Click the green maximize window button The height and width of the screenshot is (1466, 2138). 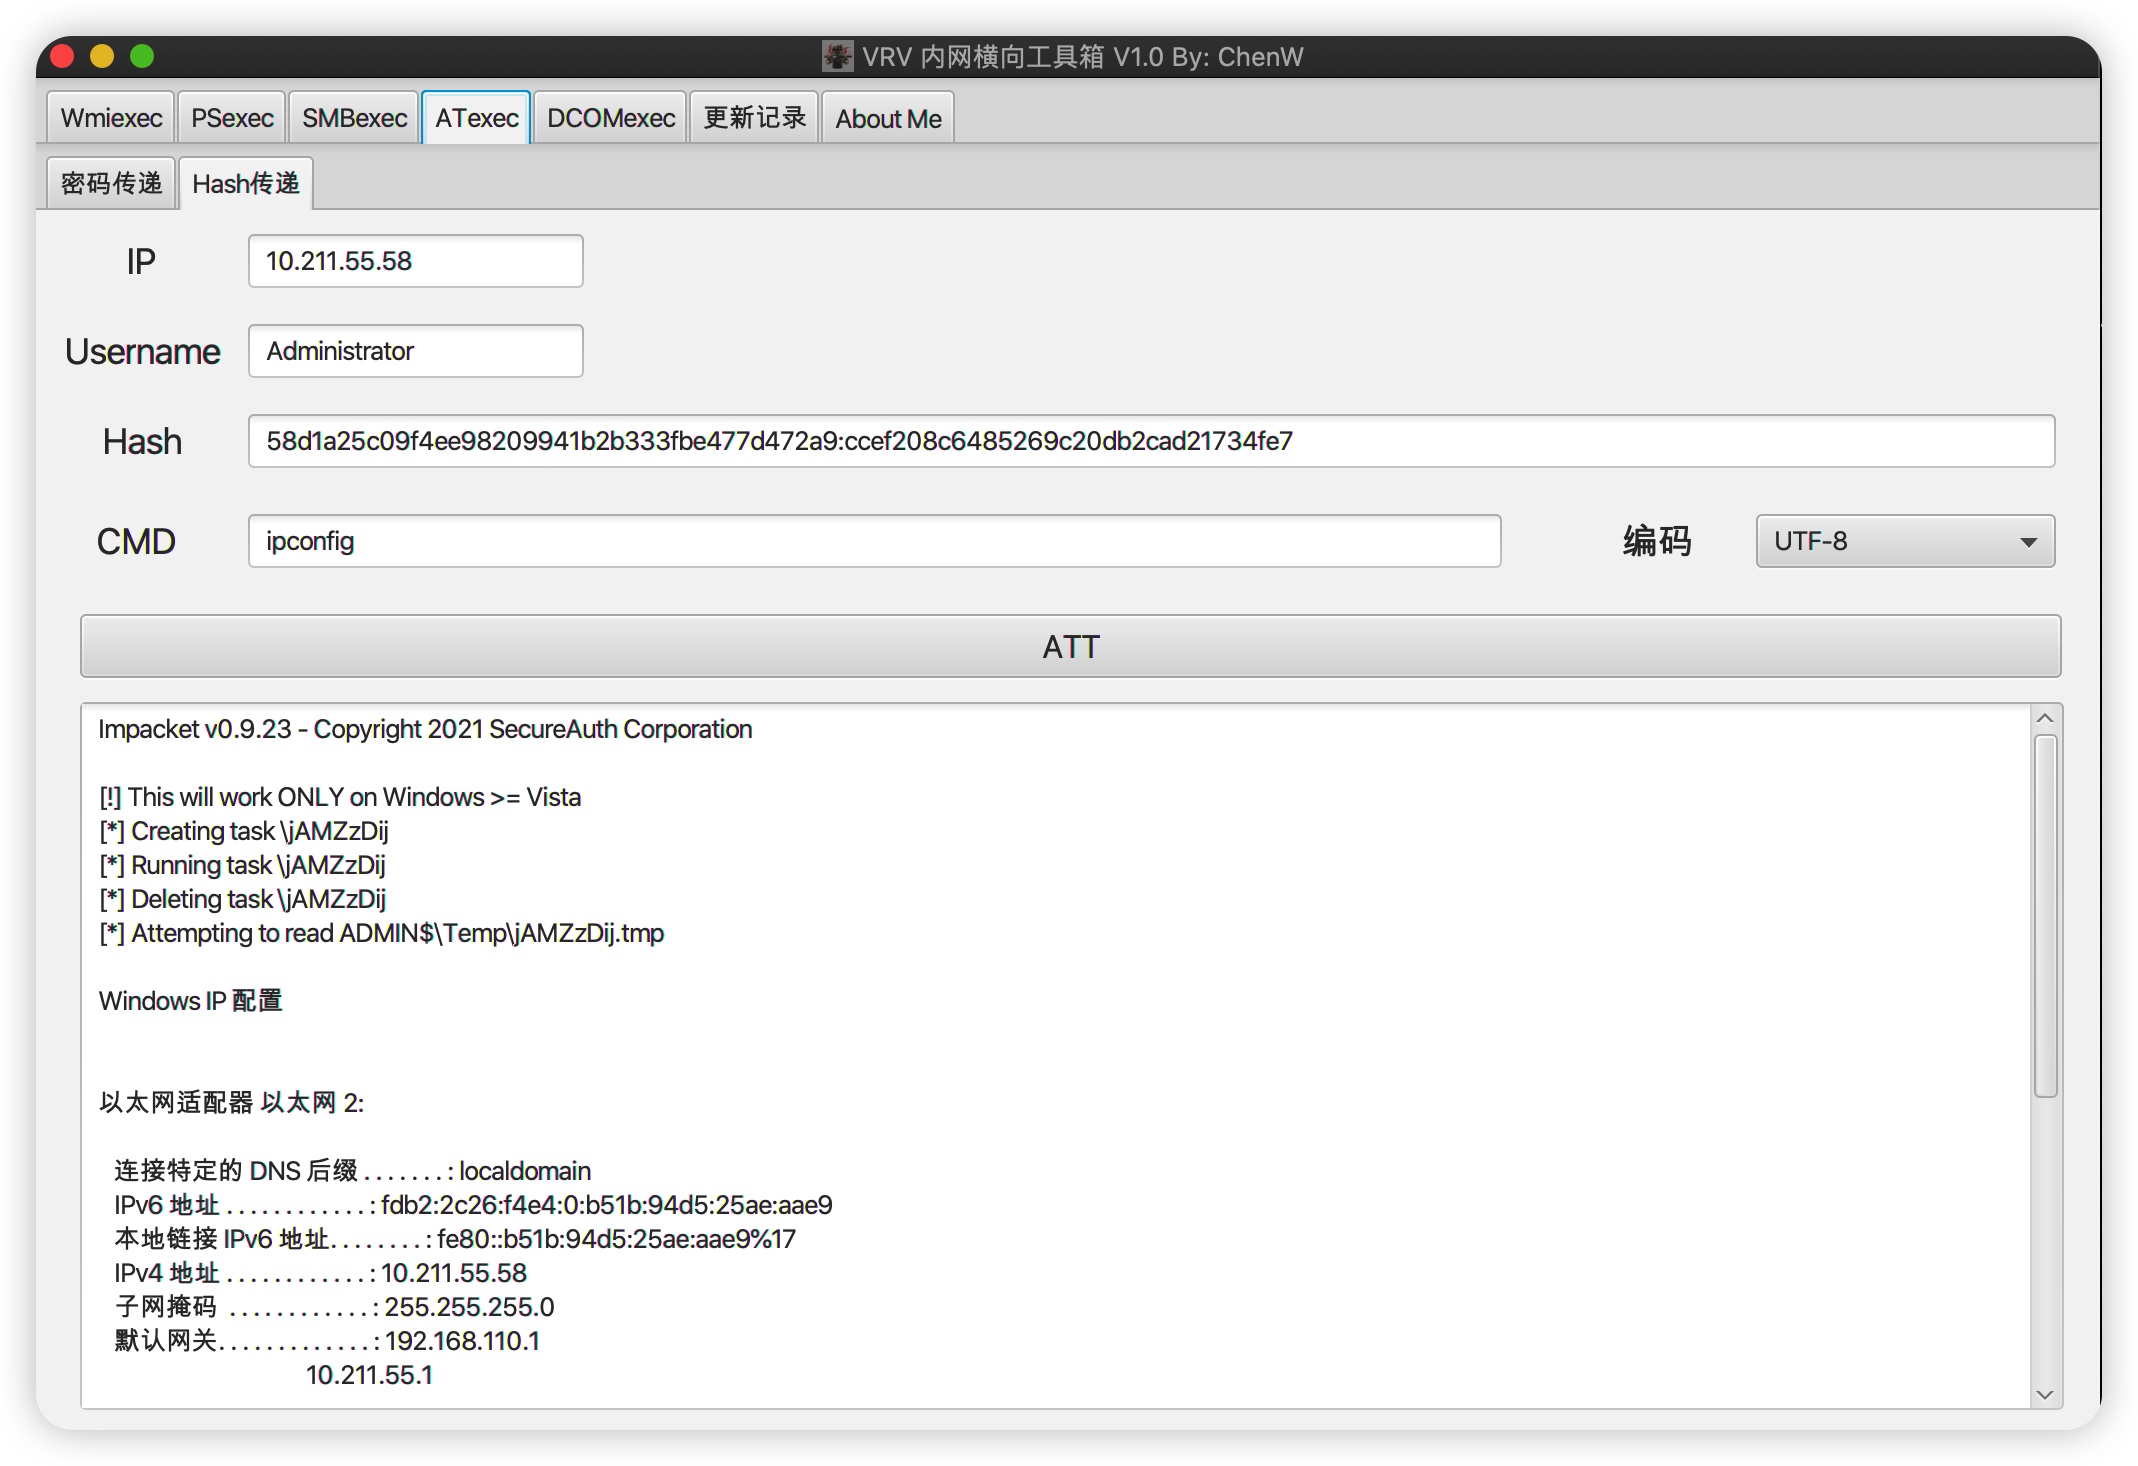(142, 56)
